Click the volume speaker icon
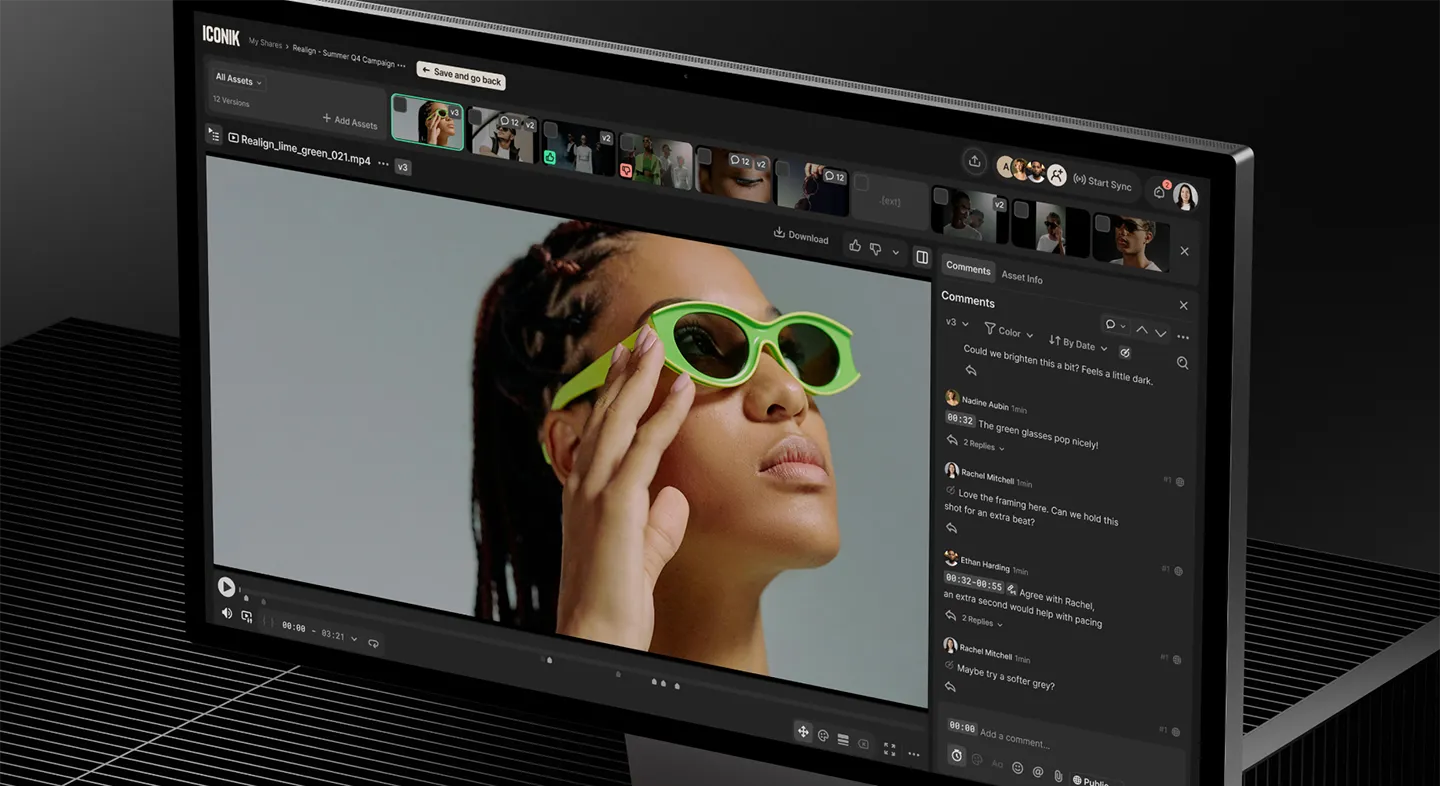Viewport: 1440px width, 786px height. click(x=227, y=613)
